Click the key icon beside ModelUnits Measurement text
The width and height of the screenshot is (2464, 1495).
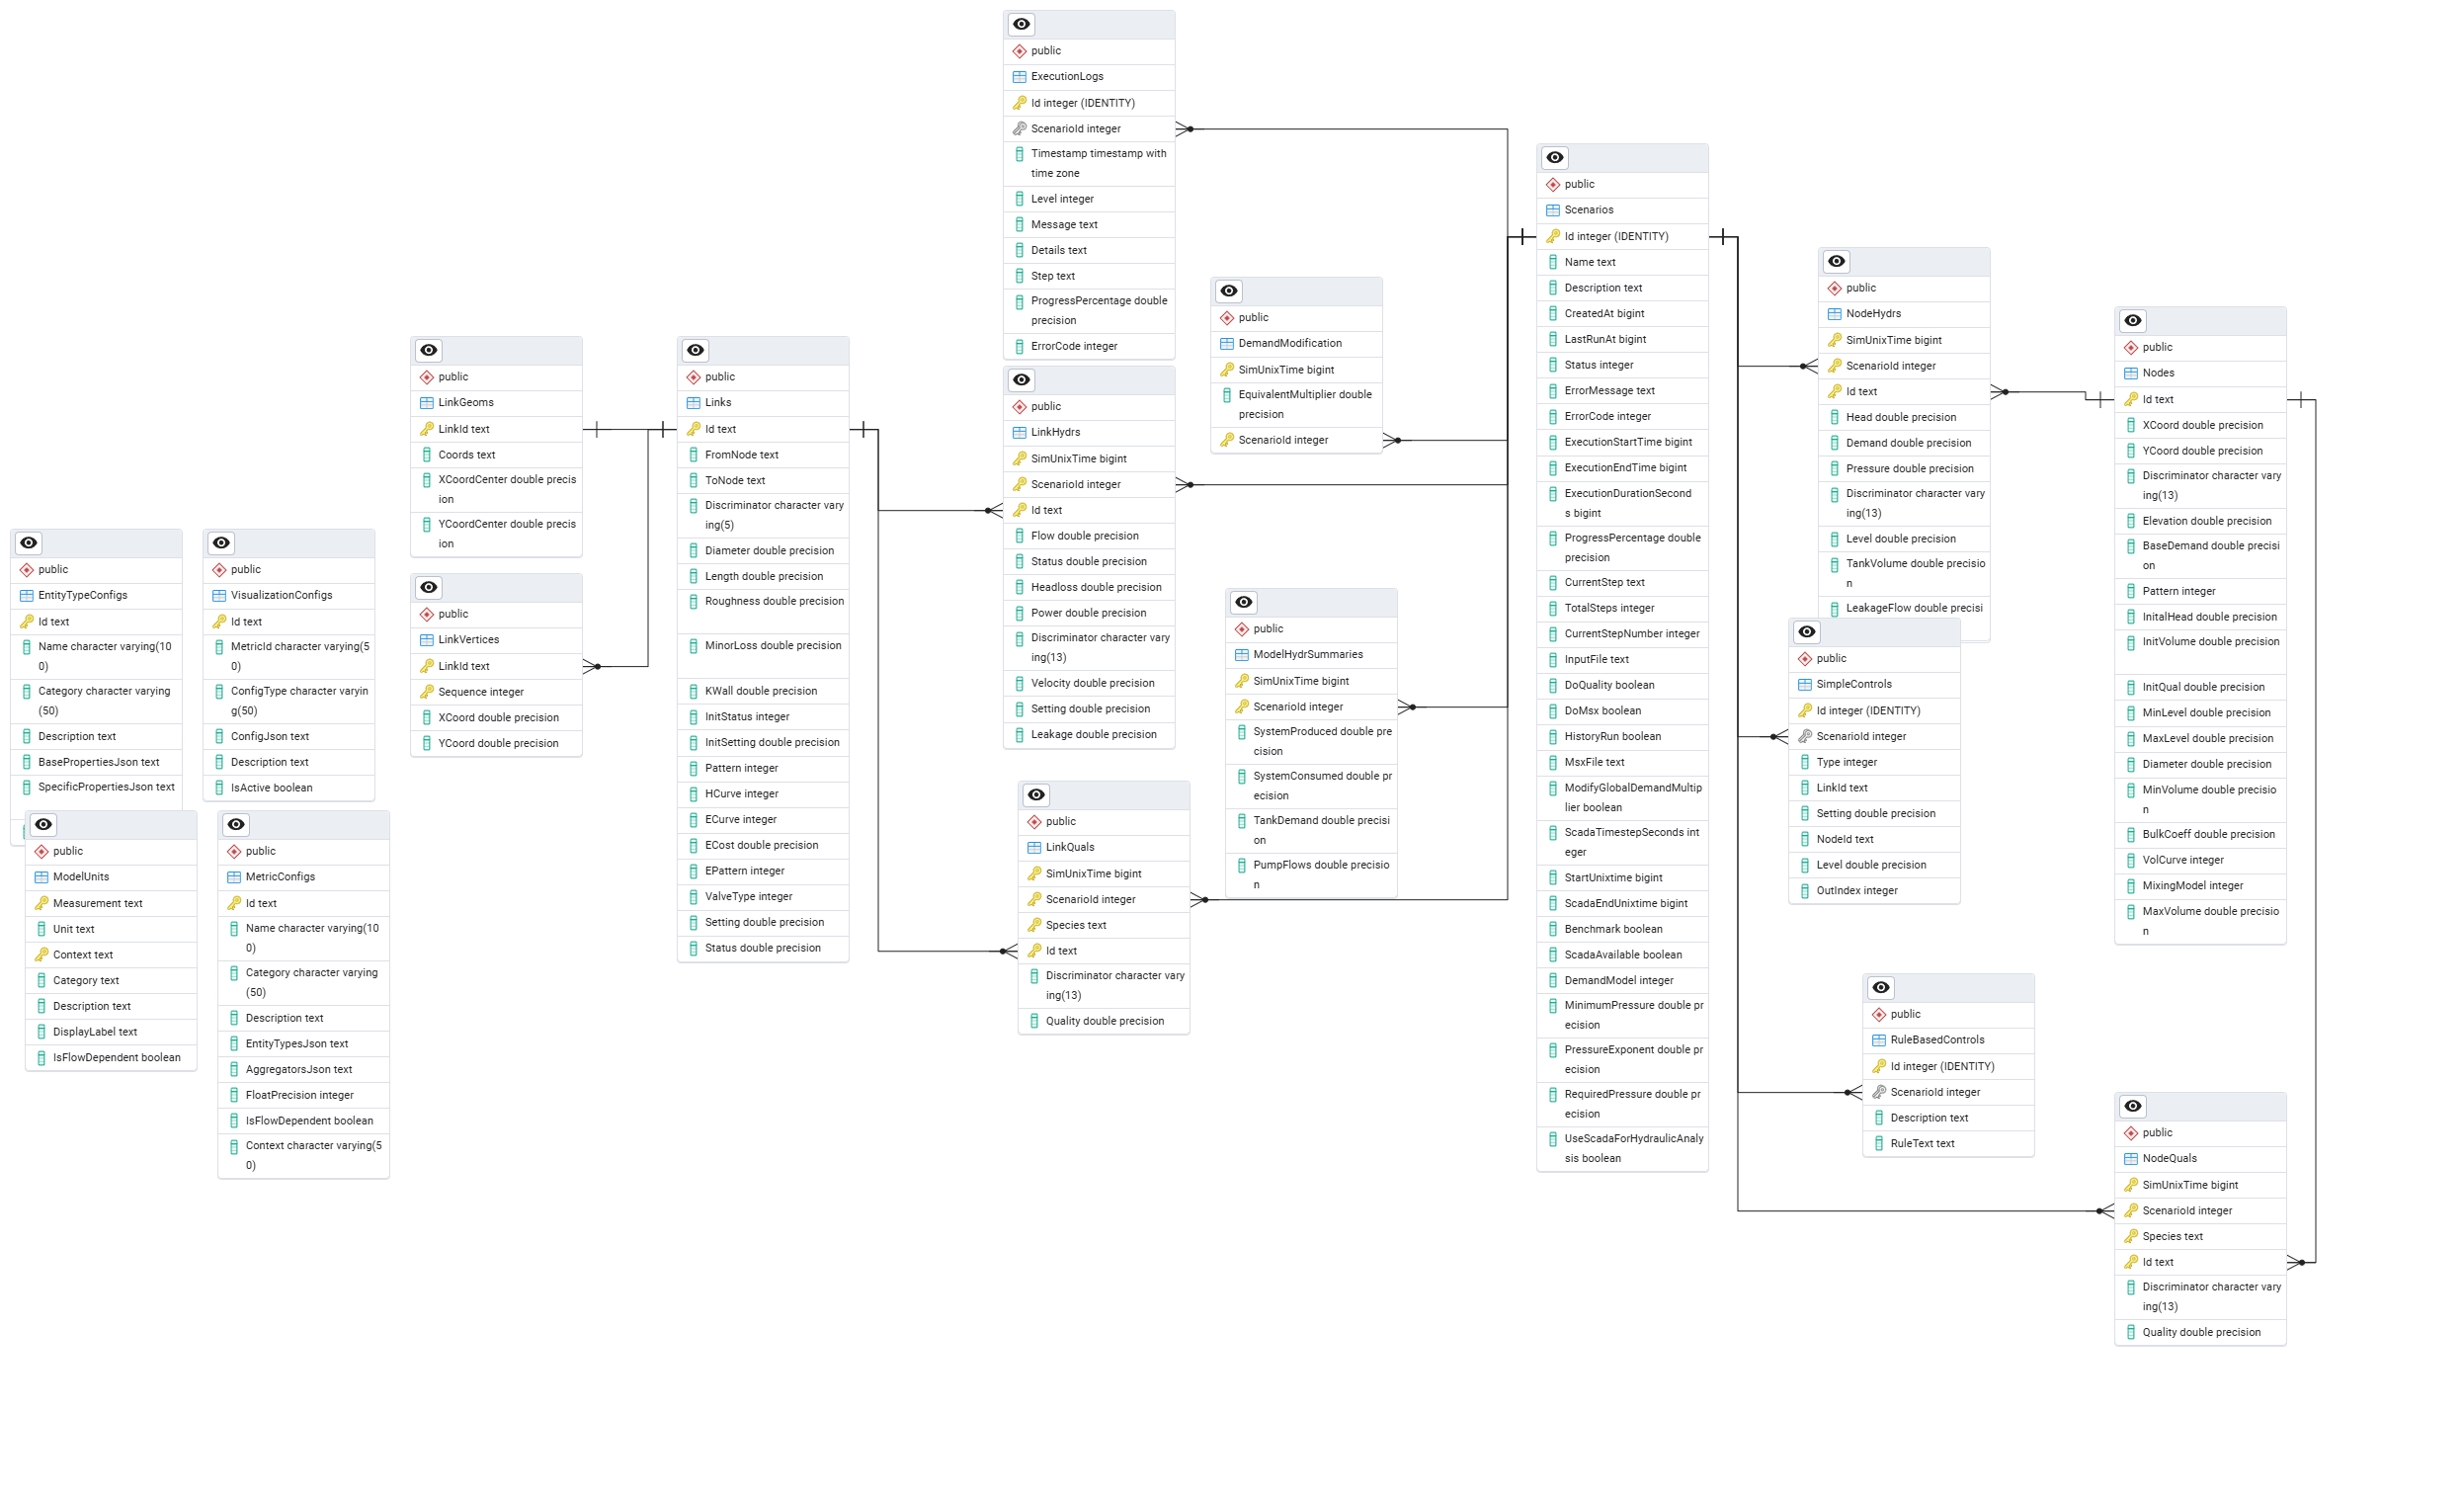click(41, 903)
